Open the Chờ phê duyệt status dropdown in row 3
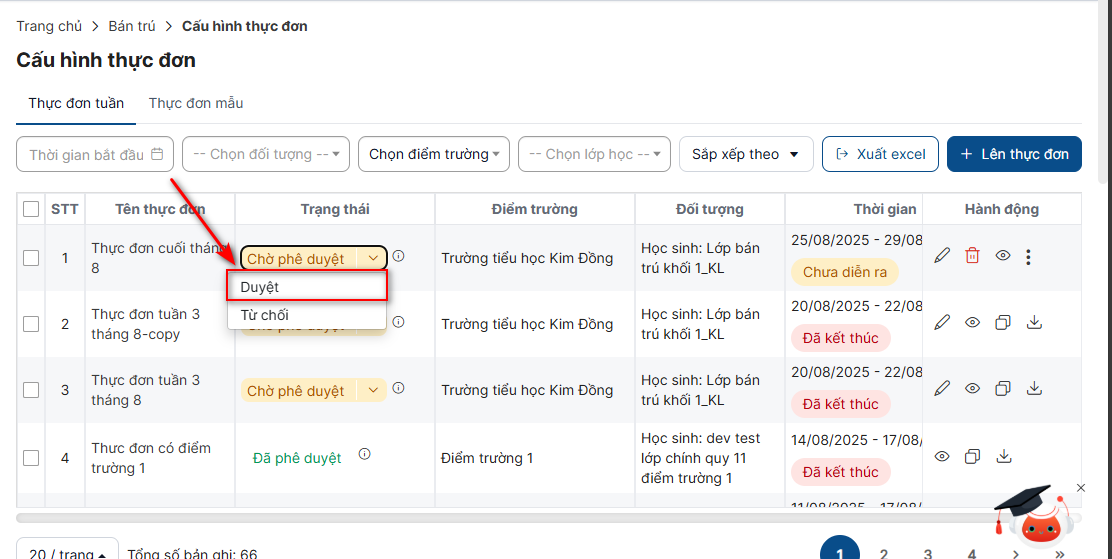 tap(372, 390)
